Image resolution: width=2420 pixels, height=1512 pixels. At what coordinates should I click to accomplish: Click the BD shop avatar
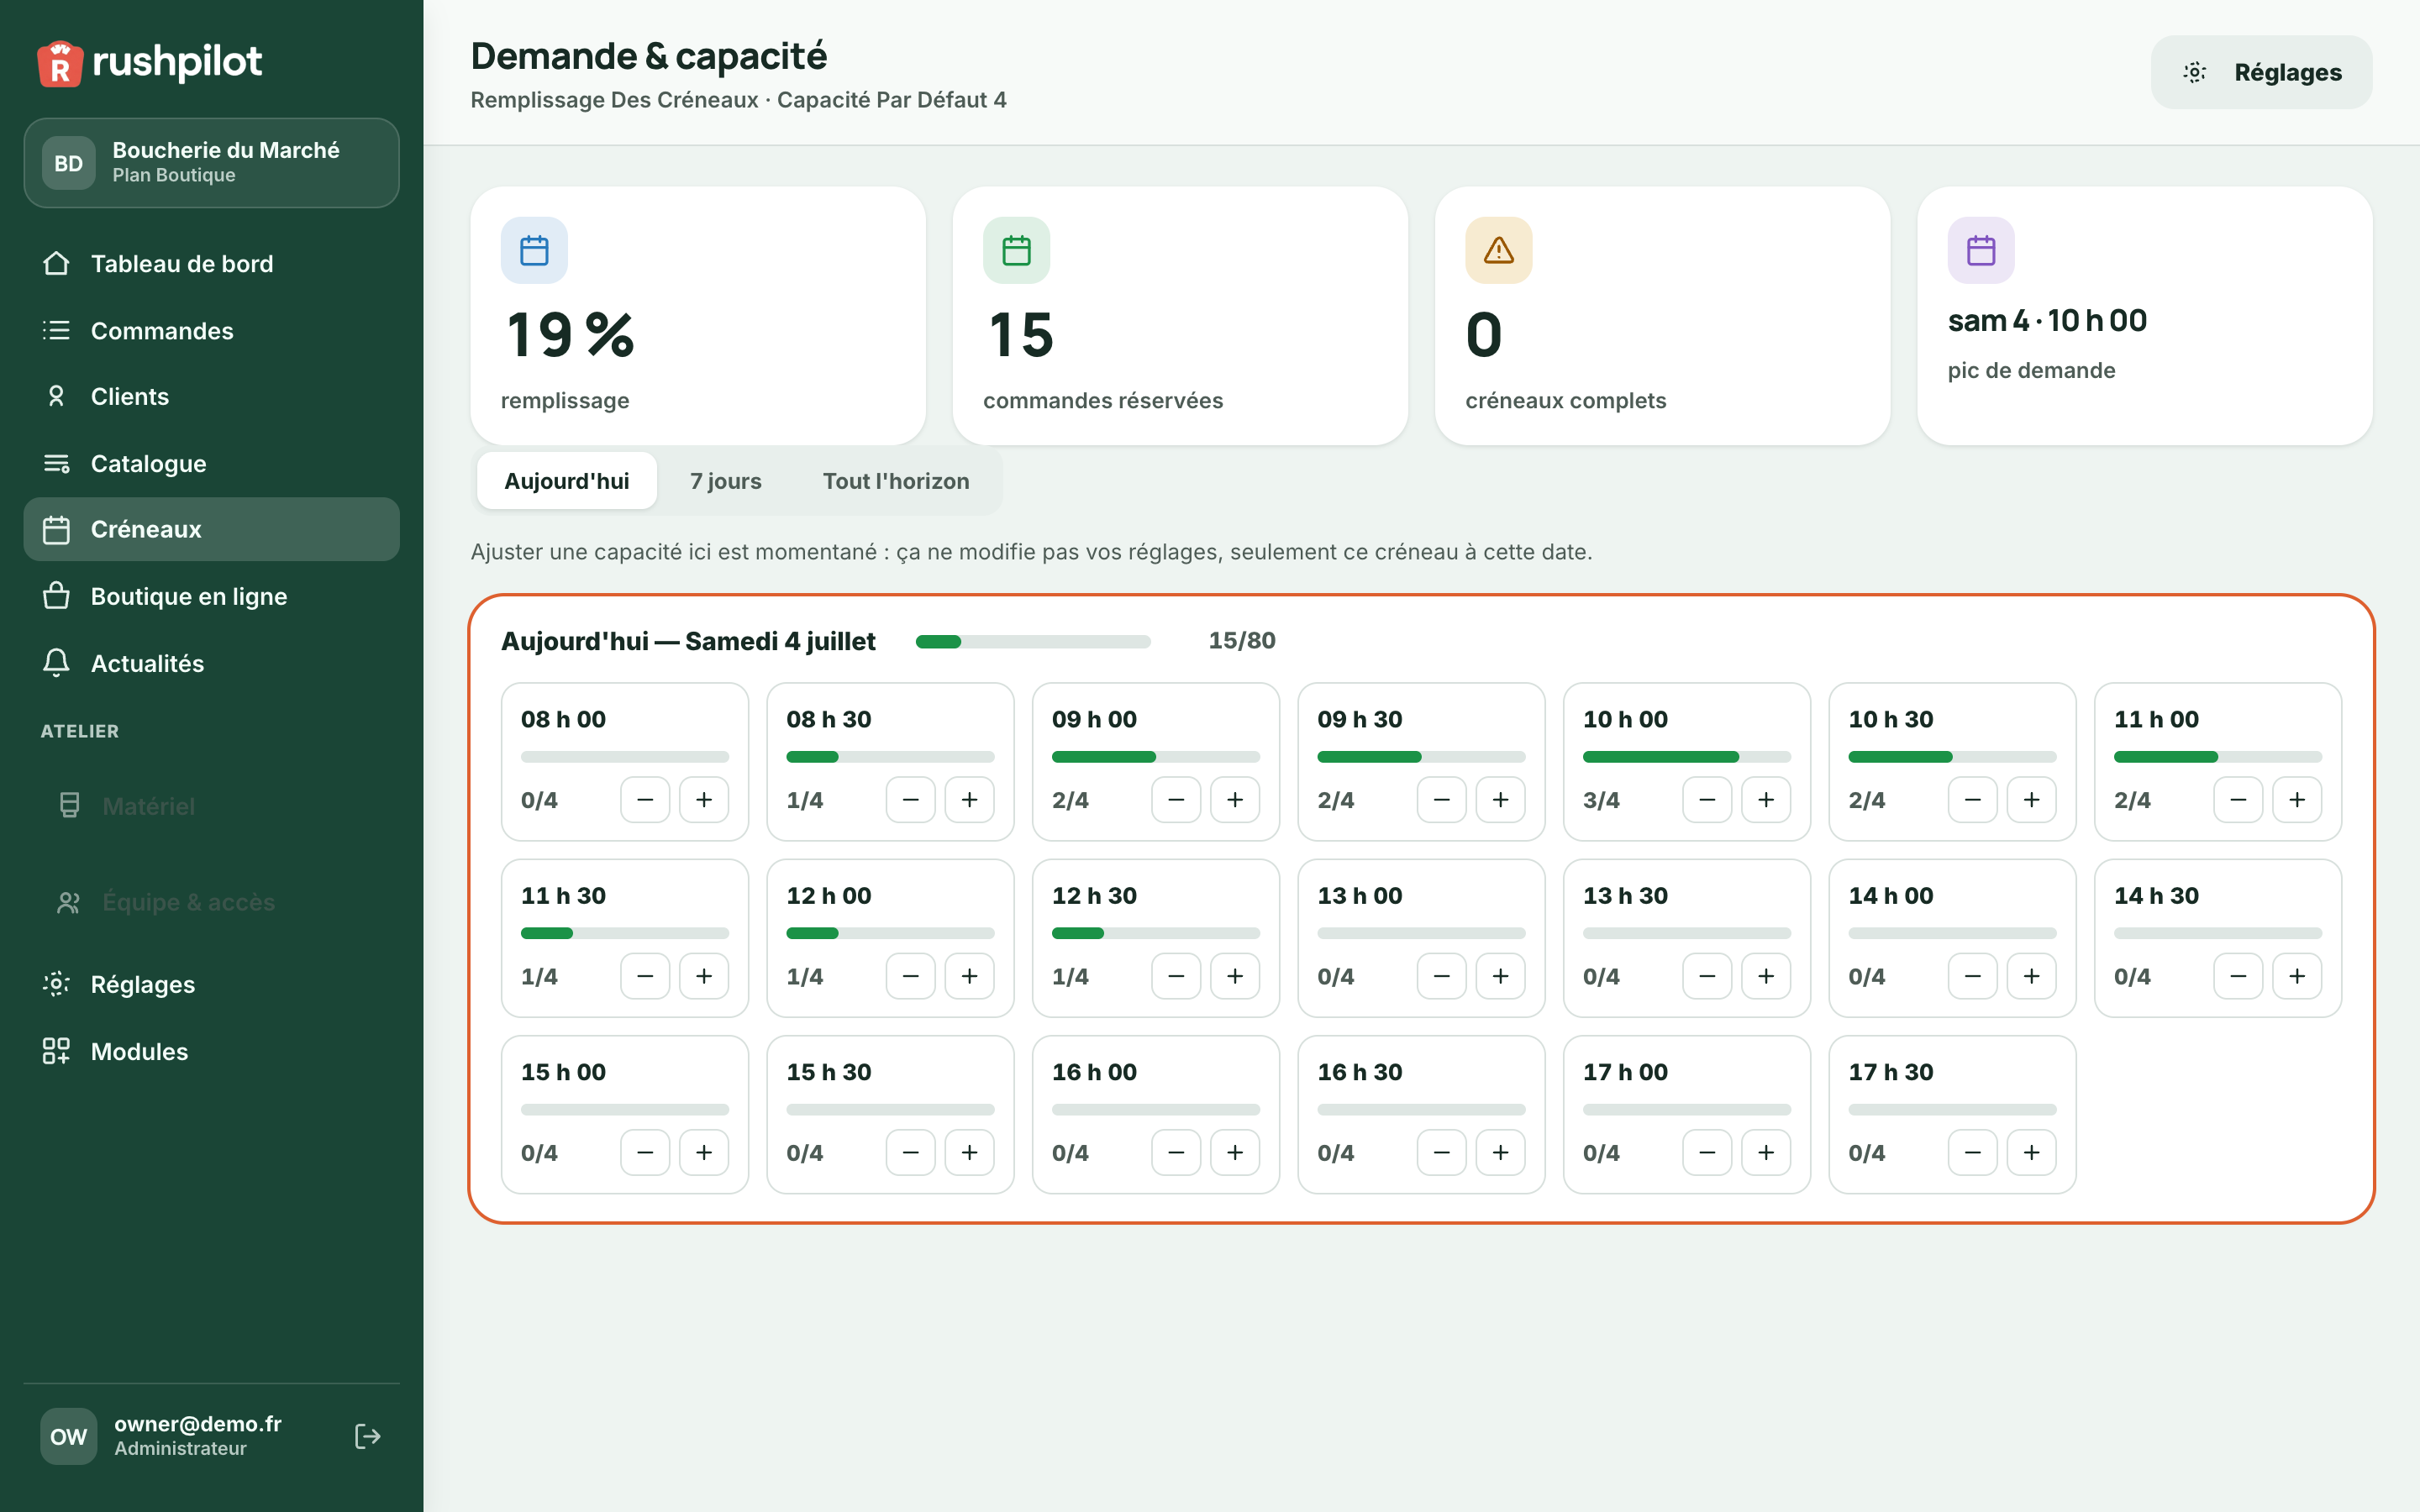coord(68,163)
